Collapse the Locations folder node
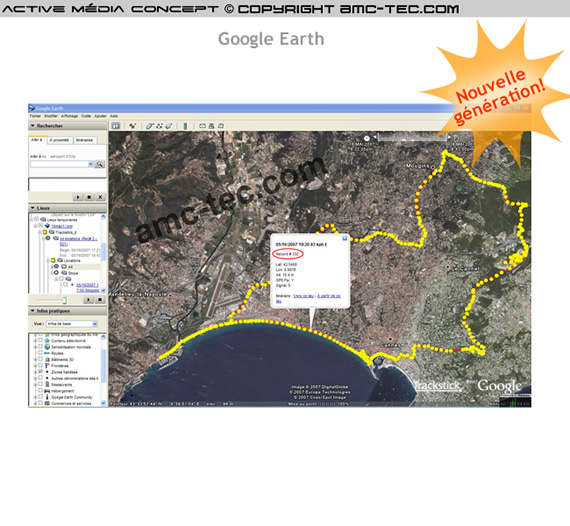The image size is (570, 526). click(48, 260)
